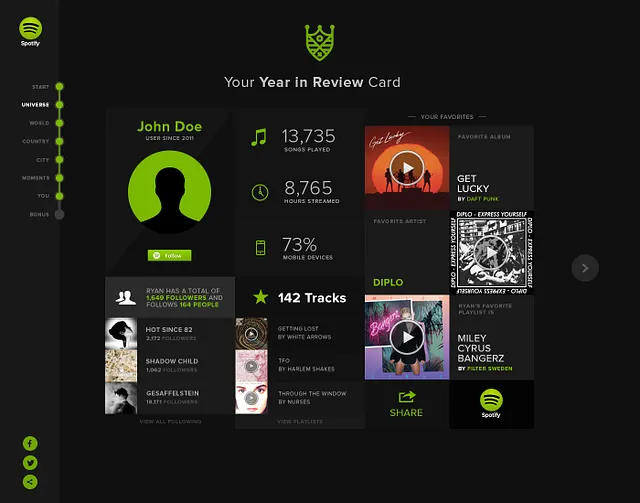
Task: Select the UNIVERSE step in timeline
Action: point(35,105)
